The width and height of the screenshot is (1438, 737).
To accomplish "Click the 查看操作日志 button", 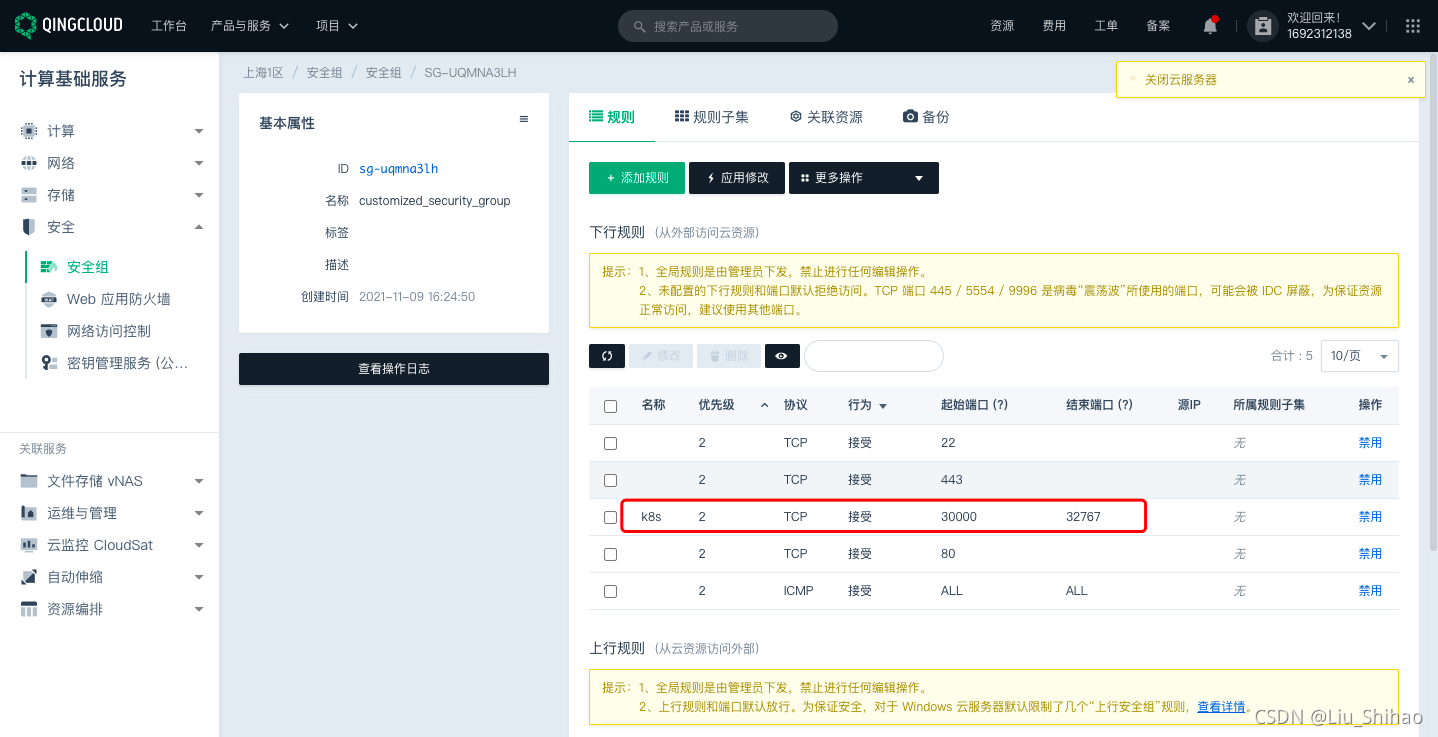I will (x=394, y=369).
